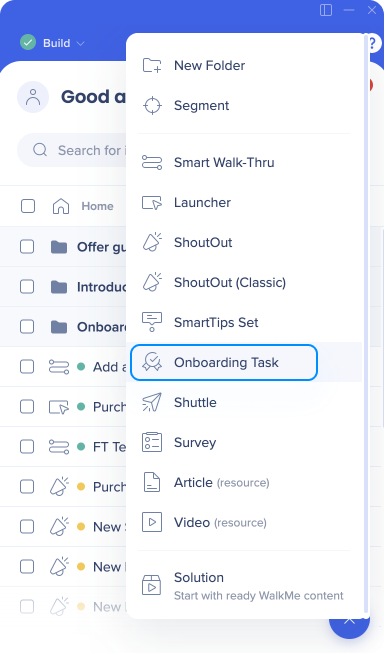
Task: Click the New Folder icon
Action: tap(152, 66)
